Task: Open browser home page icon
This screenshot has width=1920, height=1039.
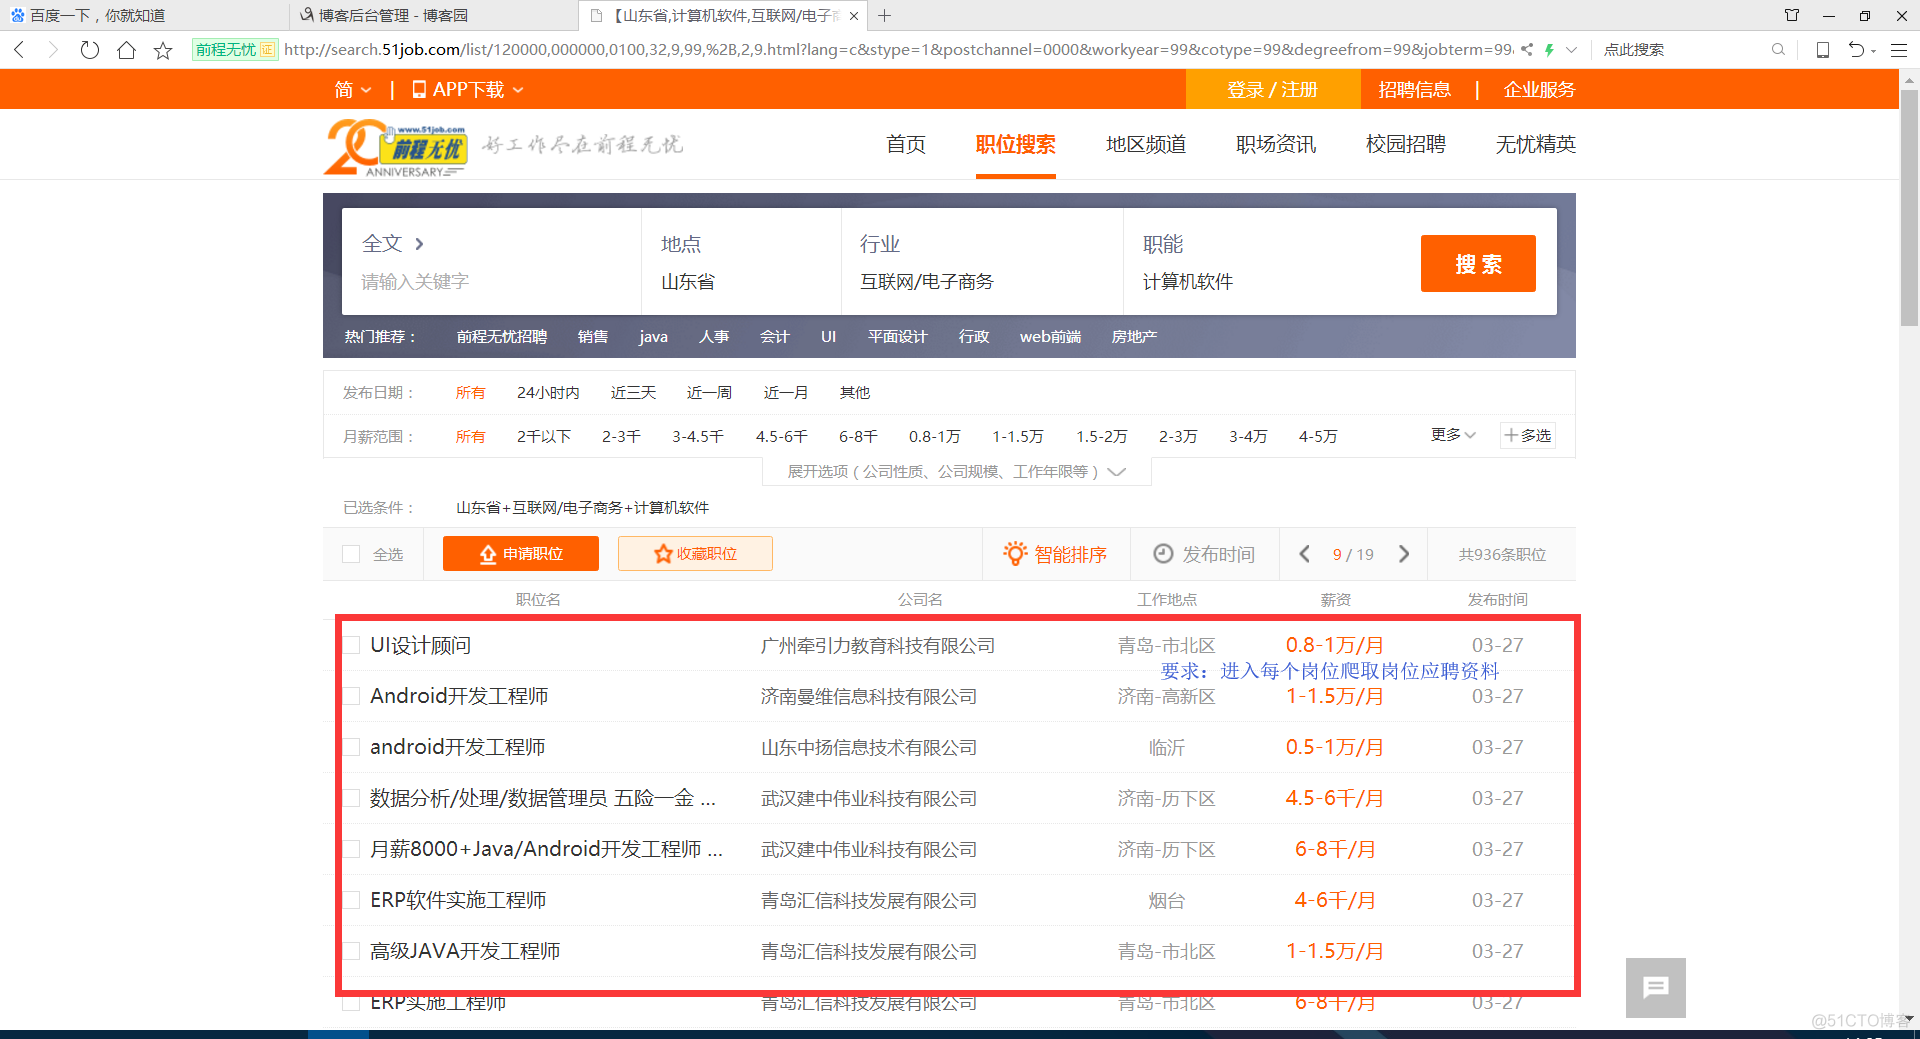Action: point(126,49)
